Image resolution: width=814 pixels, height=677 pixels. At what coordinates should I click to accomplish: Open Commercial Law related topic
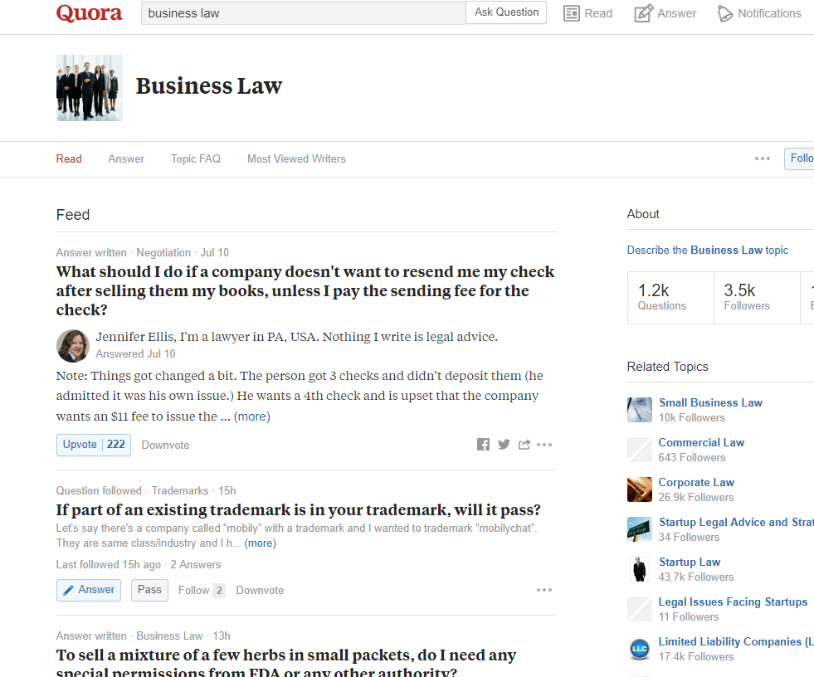(x=701, y=443)
